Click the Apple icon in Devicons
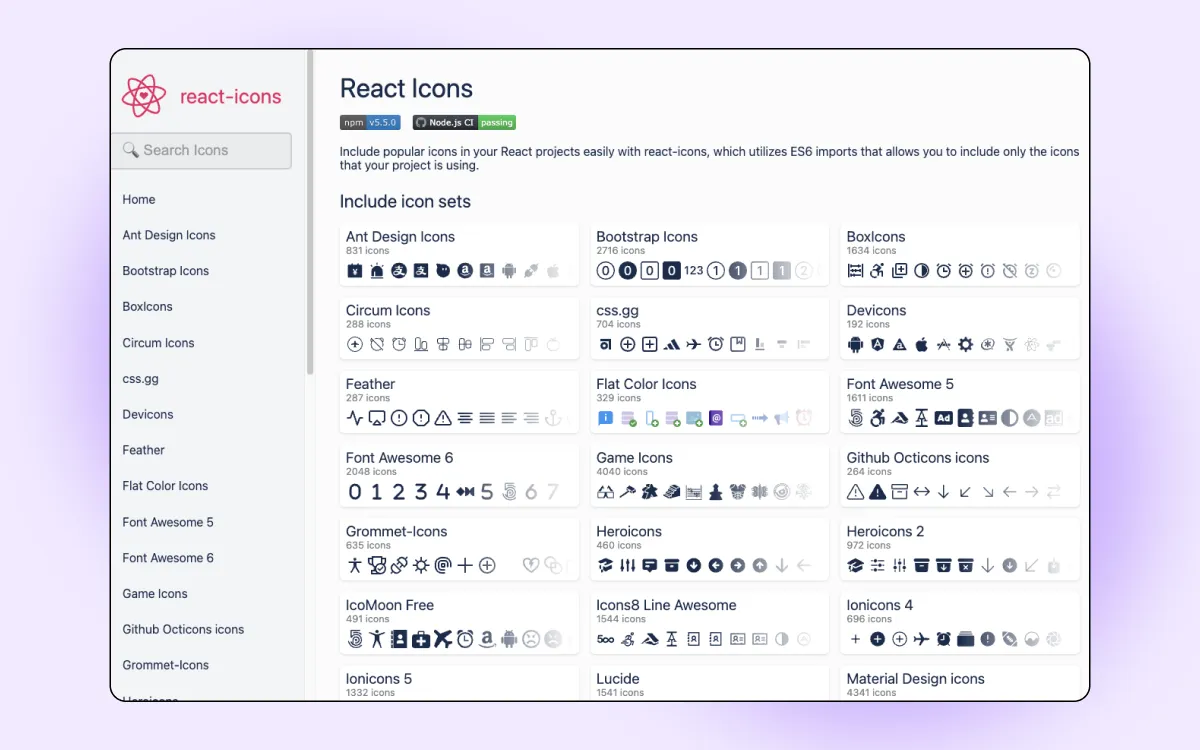 (921, 344)
